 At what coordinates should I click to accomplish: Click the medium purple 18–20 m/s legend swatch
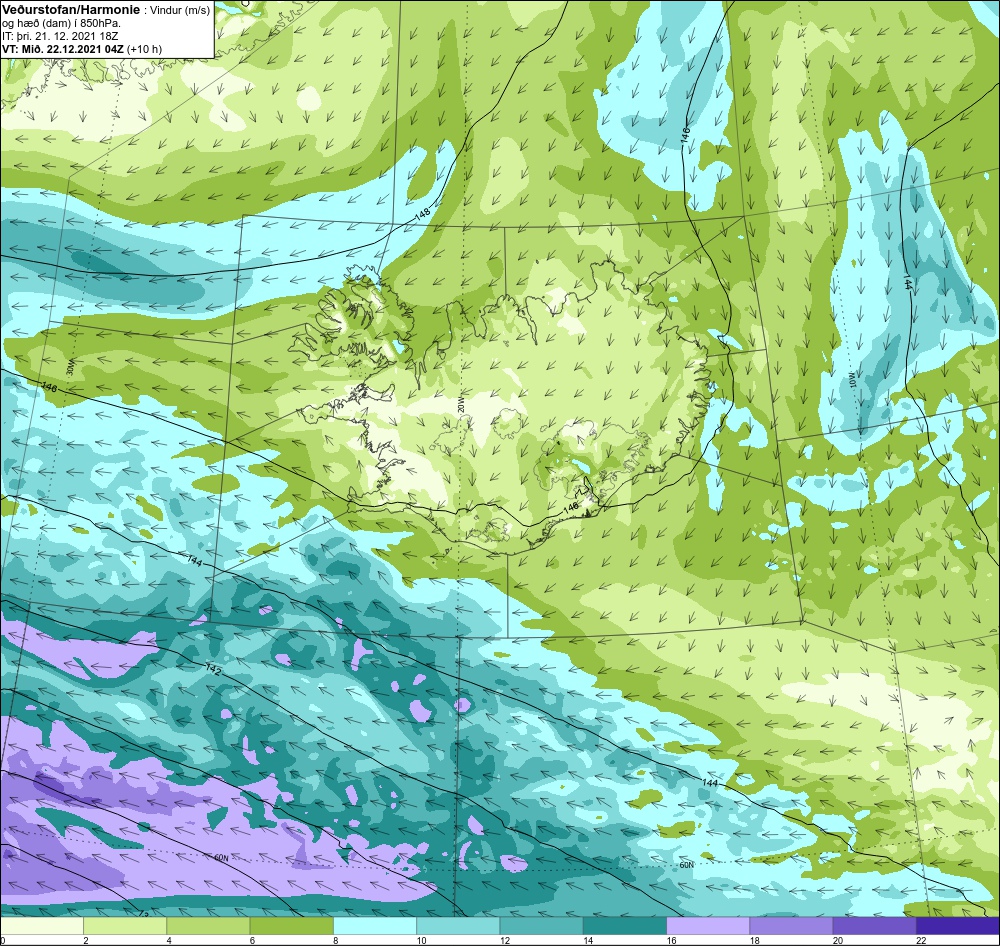tap(791, 926)
